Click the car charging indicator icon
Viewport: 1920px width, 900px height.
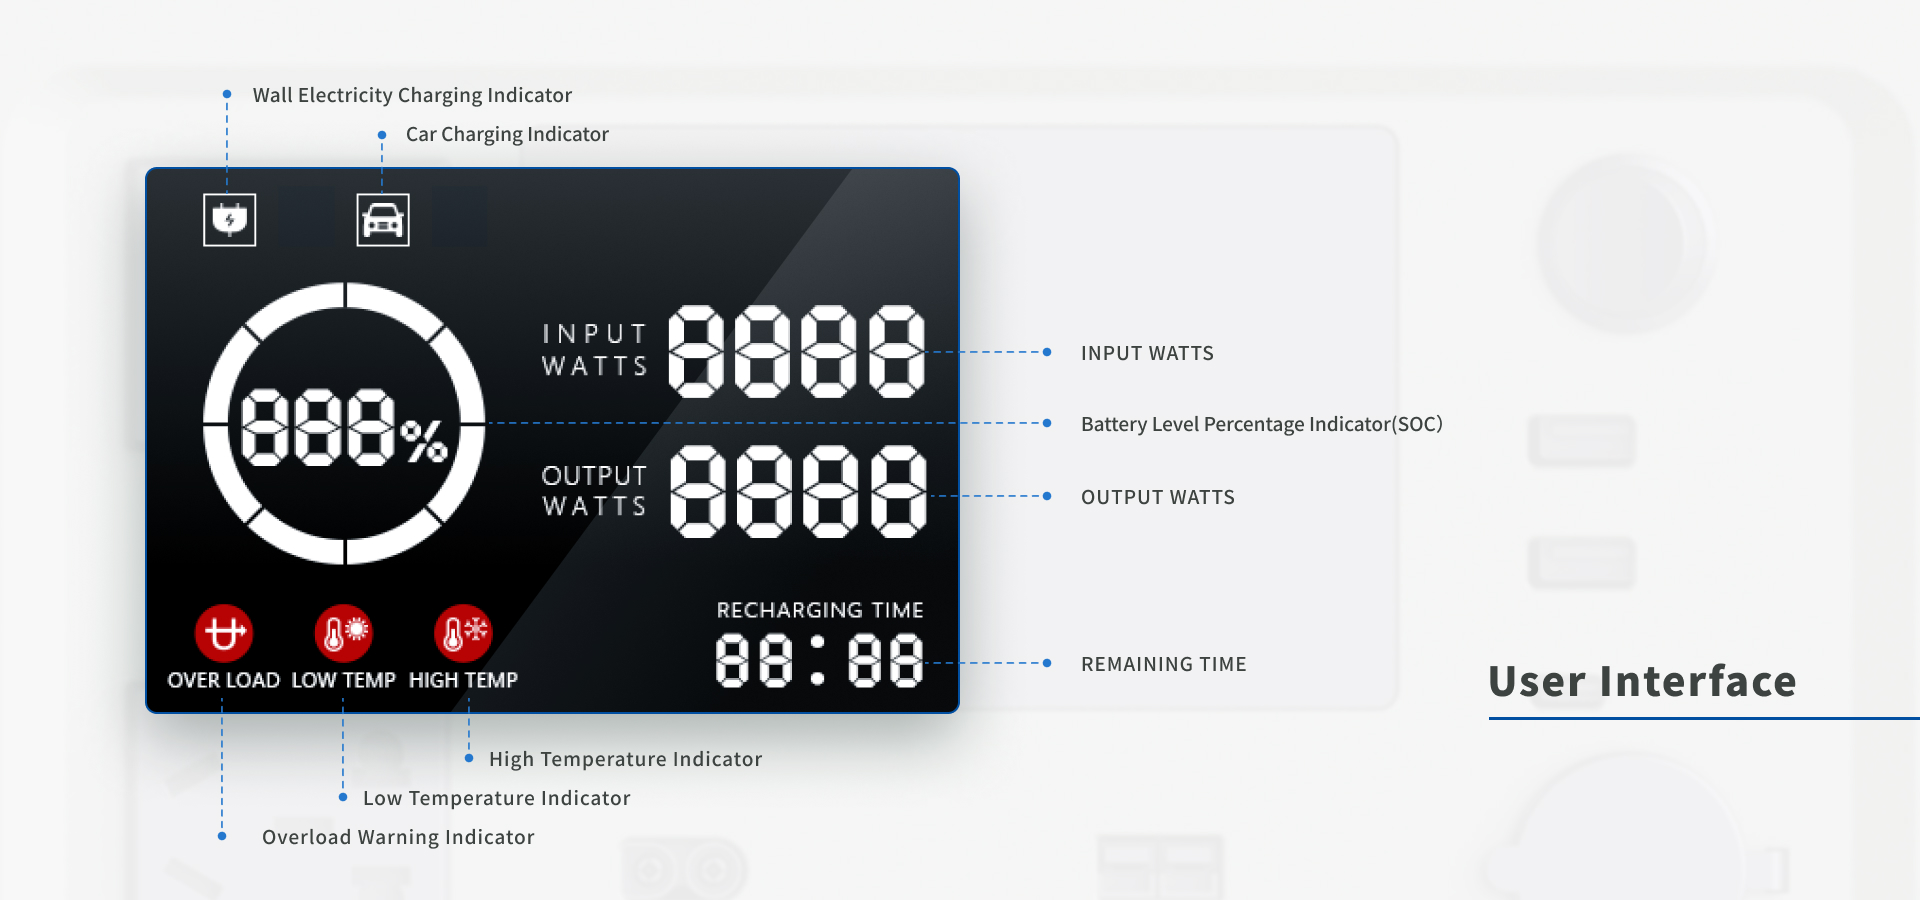point(383,220)
